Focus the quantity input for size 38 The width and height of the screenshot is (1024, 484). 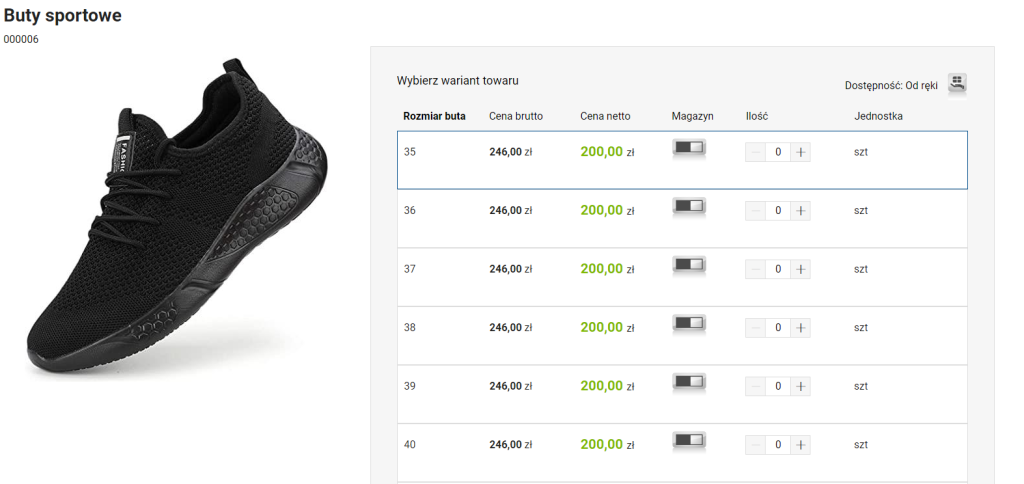tap(778, 328)
